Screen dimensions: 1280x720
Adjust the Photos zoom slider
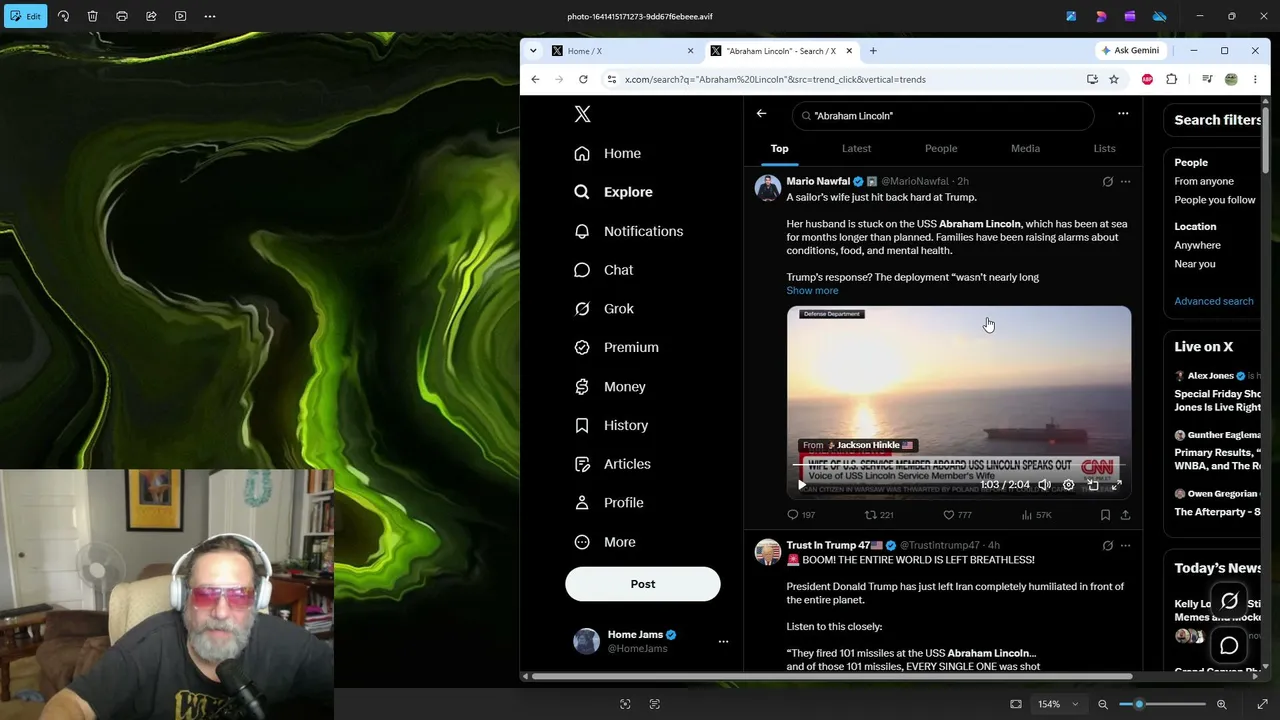pyautogui.click(x=1162, y=704)
